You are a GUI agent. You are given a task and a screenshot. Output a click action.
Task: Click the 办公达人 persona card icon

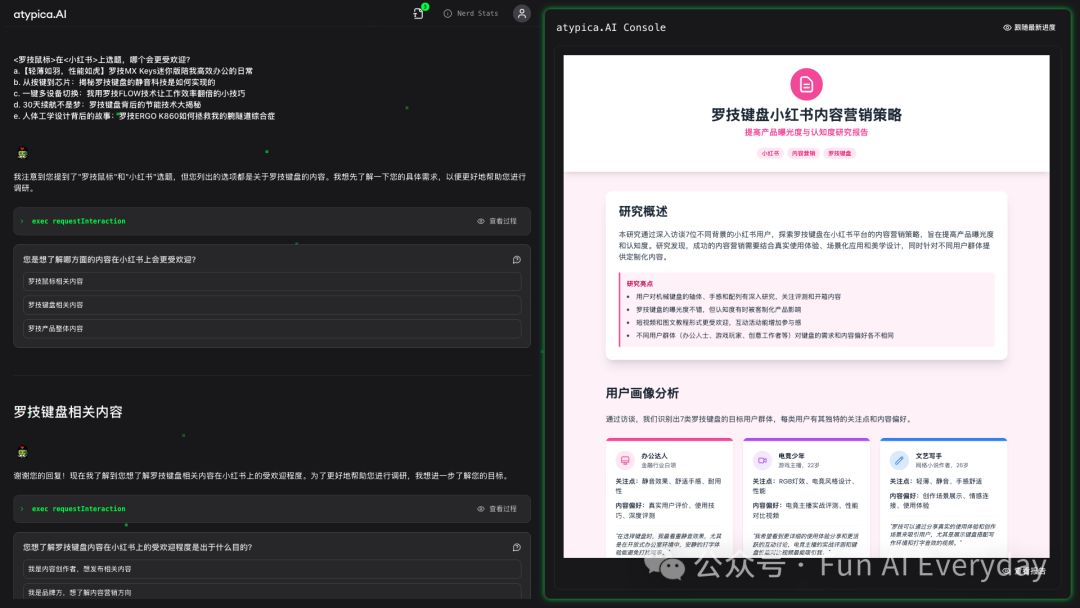pos(625,460)
